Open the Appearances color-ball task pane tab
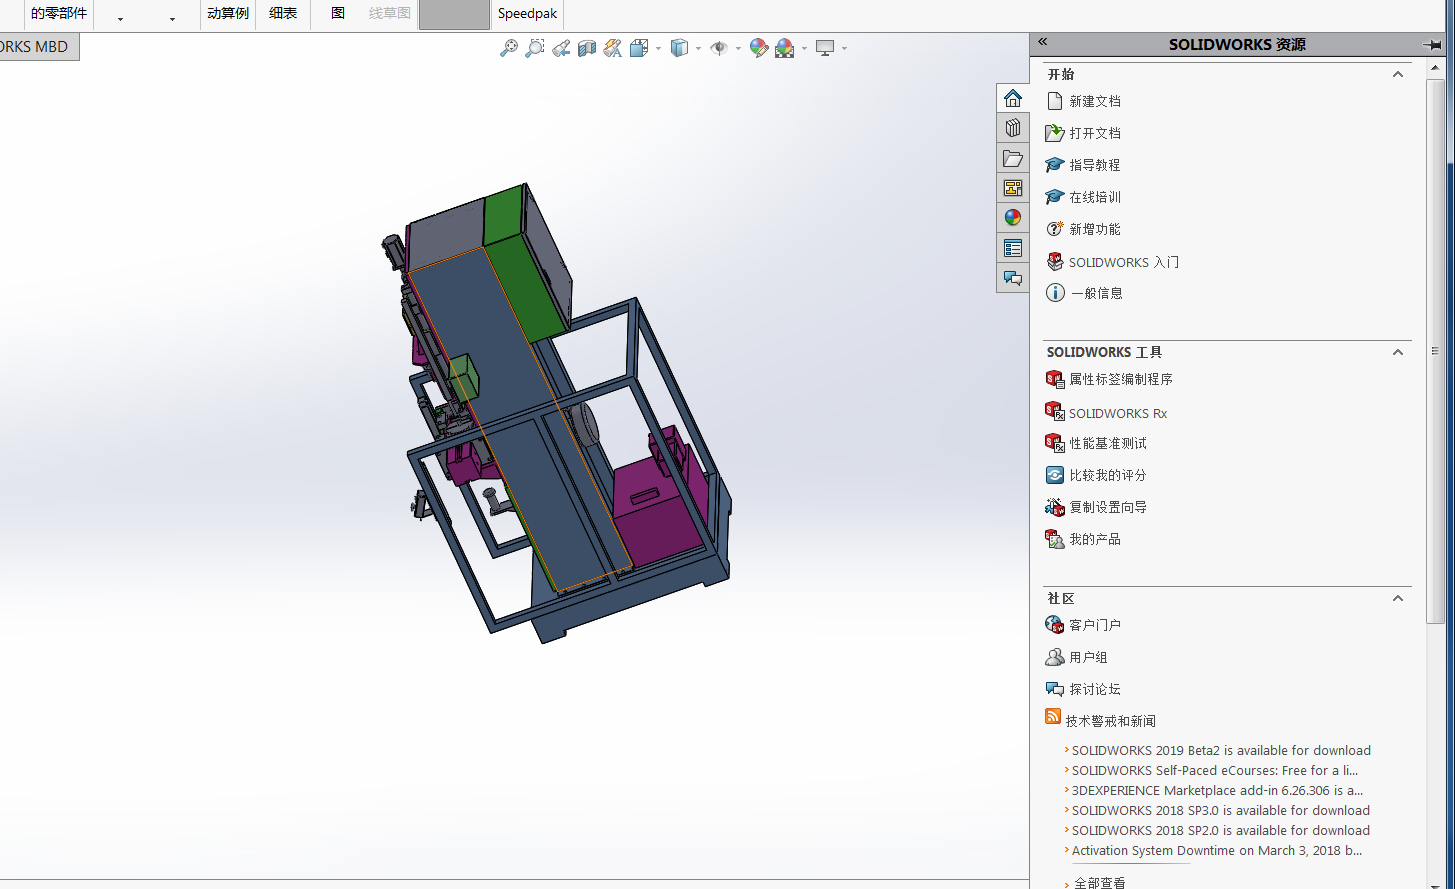1455x889 pixels. pos(1013,218)
